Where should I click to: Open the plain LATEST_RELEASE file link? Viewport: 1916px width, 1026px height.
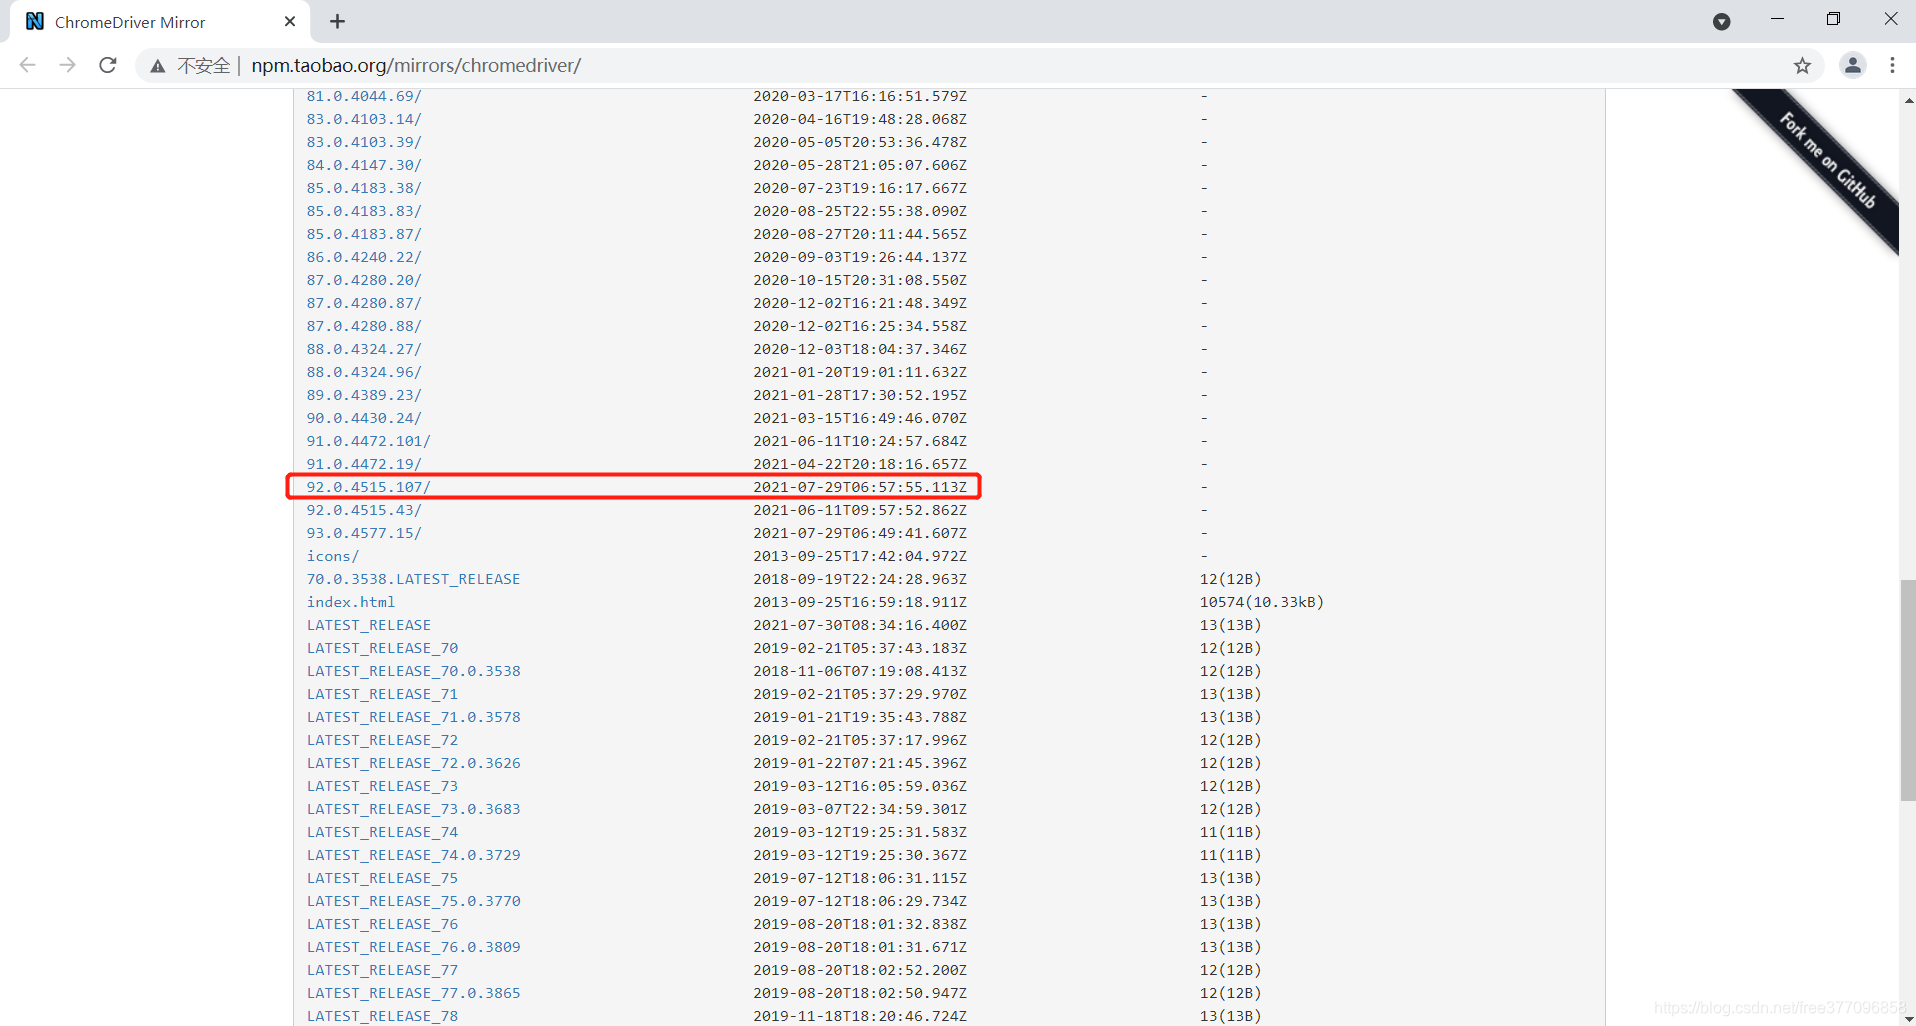369,625
